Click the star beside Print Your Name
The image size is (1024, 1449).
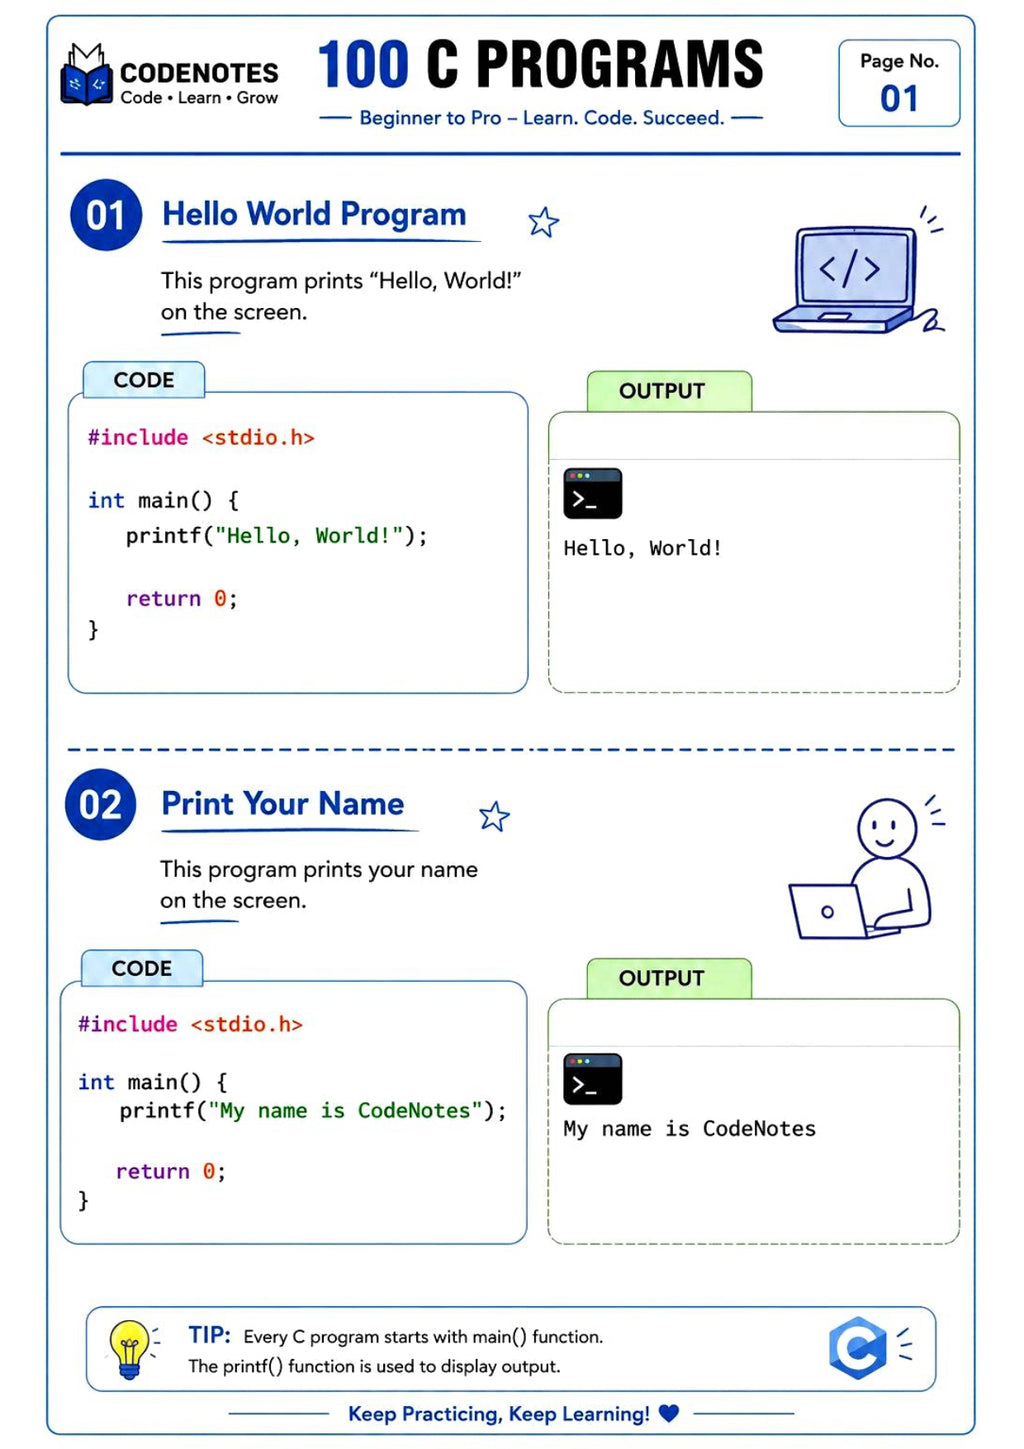(494, 817)
